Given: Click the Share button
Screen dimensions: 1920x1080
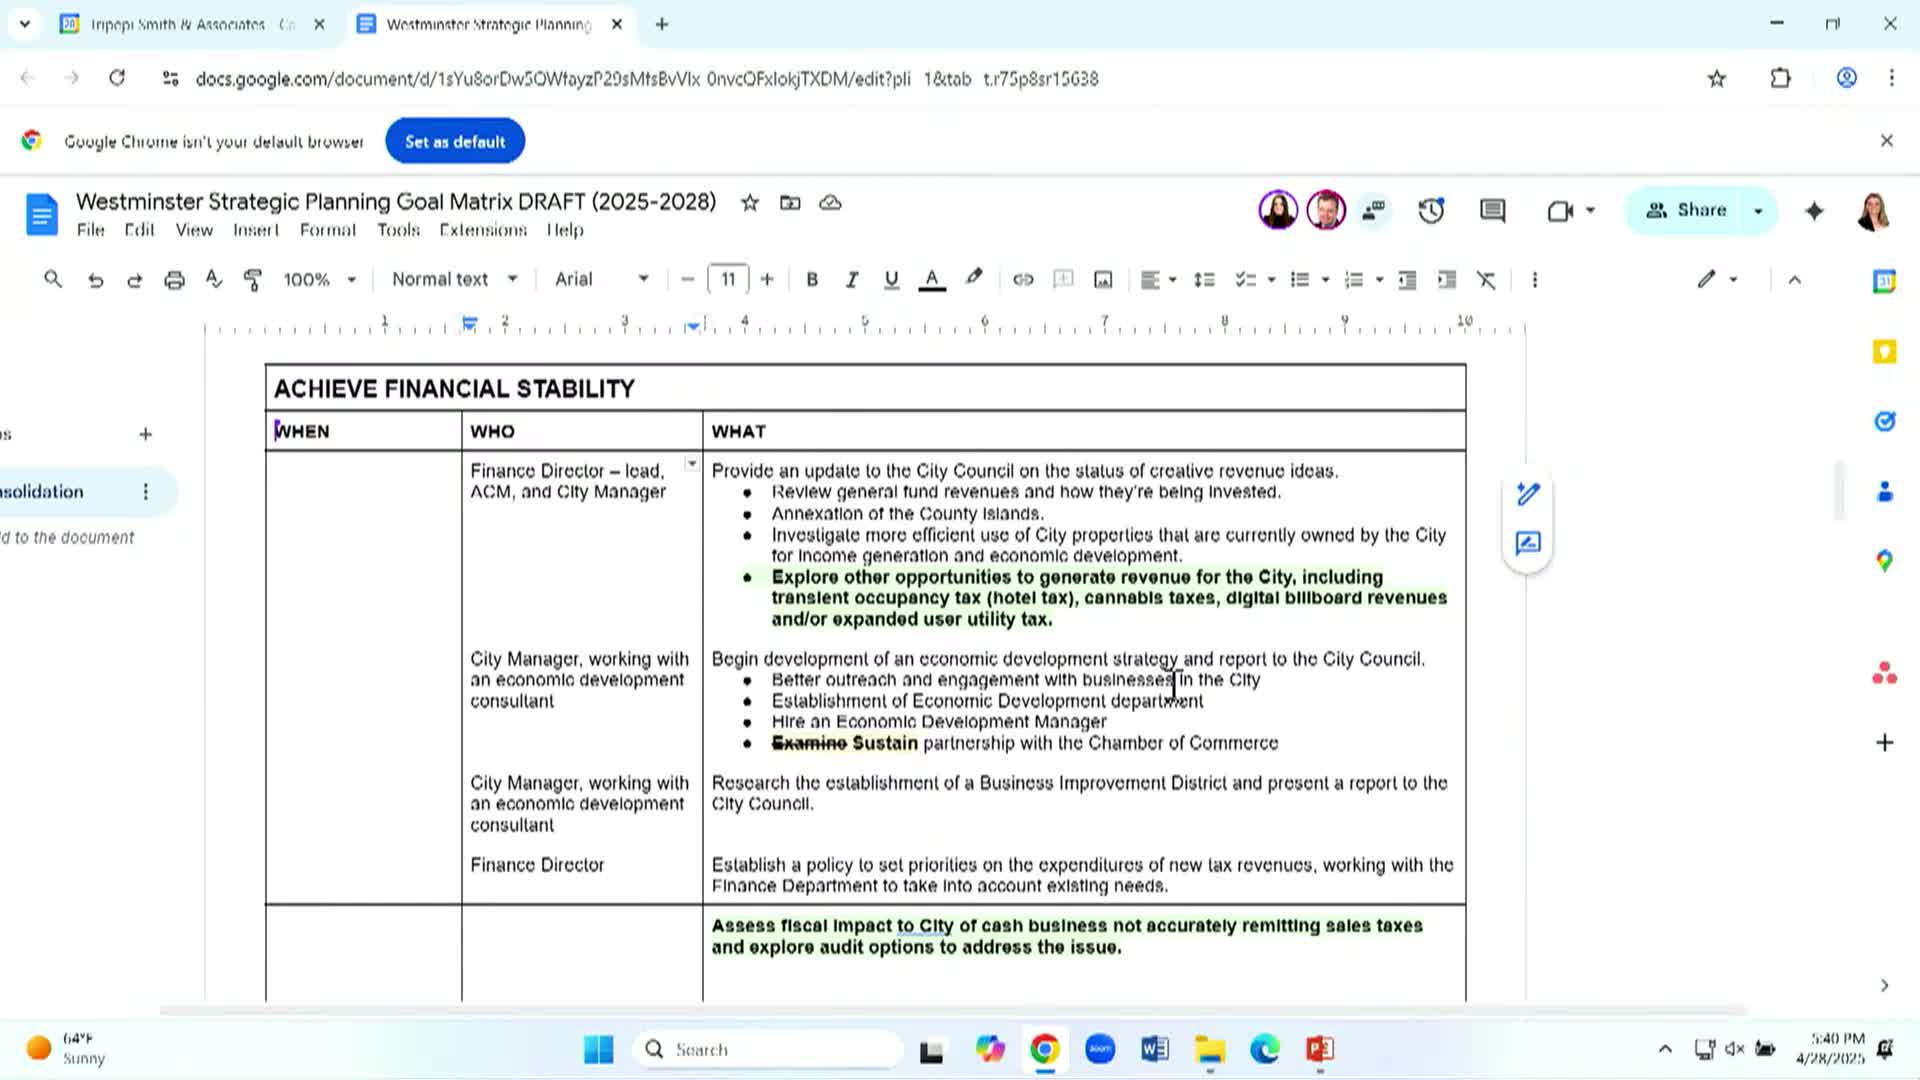Looking at the screenshot, I should (1687, 211).
